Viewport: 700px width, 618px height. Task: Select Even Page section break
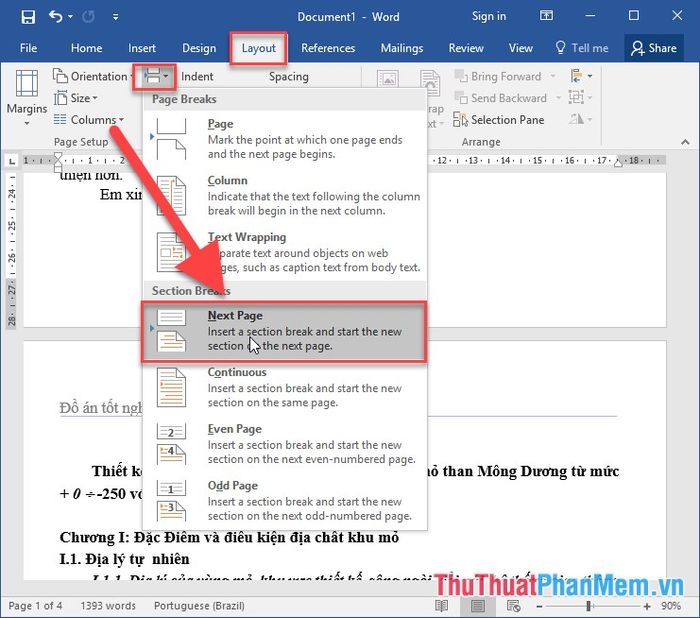pyautogui.click(x=284, y=443)
